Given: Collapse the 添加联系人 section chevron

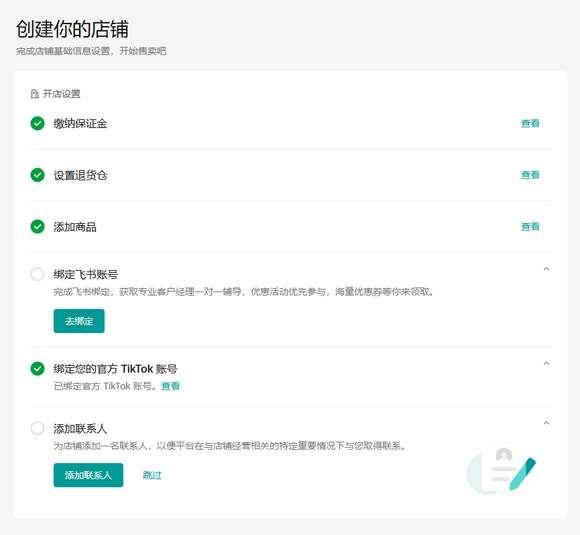Looking at the screenshot, I should pyautogui.click(x=546, y=423).
